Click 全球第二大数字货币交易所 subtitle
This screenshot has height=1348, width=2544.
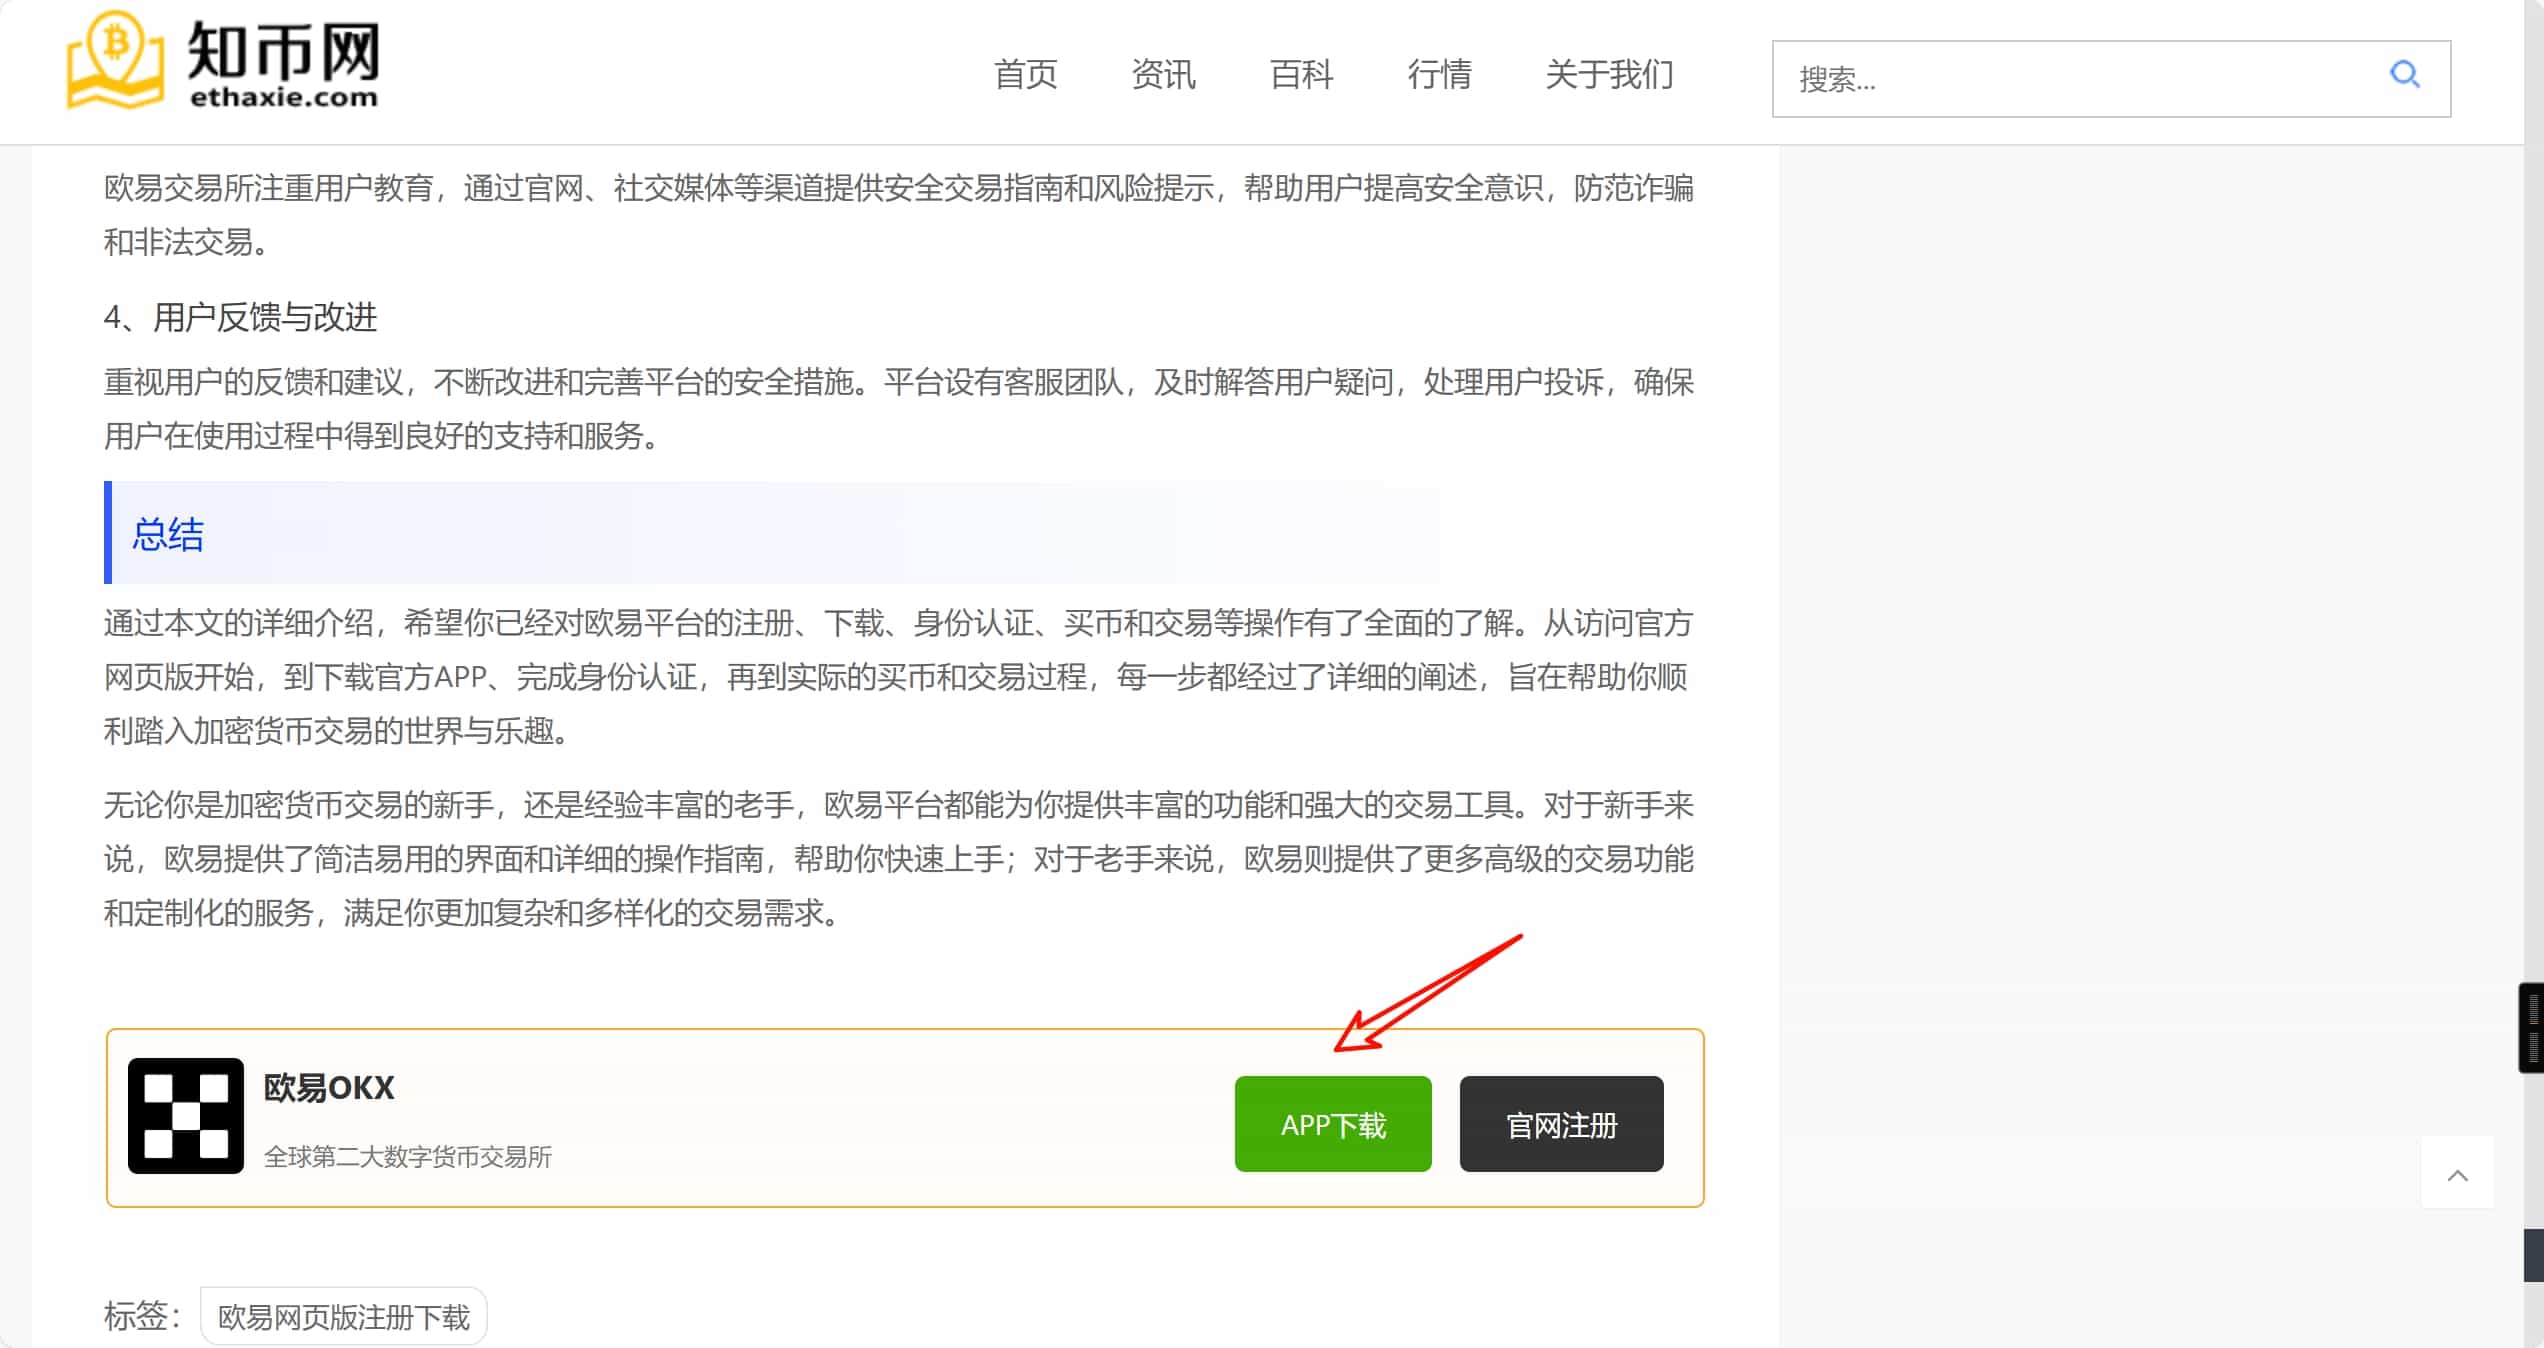(x=407, y=1157)
